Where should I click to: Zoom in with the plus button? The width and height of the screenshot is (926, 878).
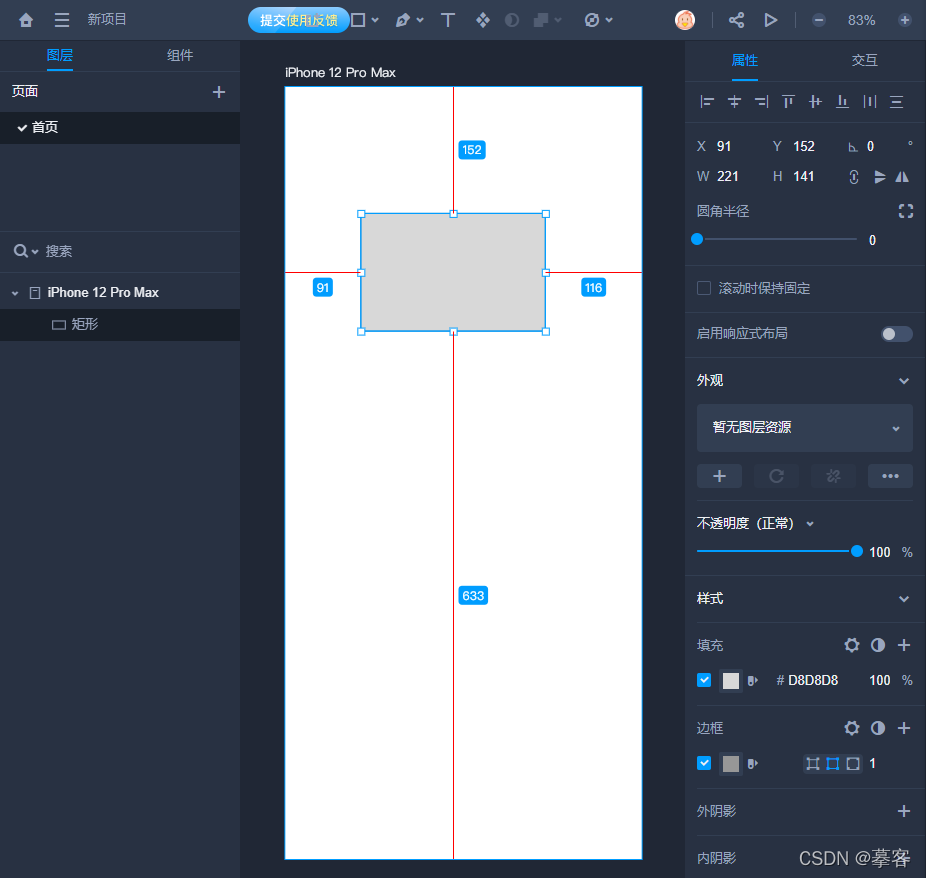[904, 20]
